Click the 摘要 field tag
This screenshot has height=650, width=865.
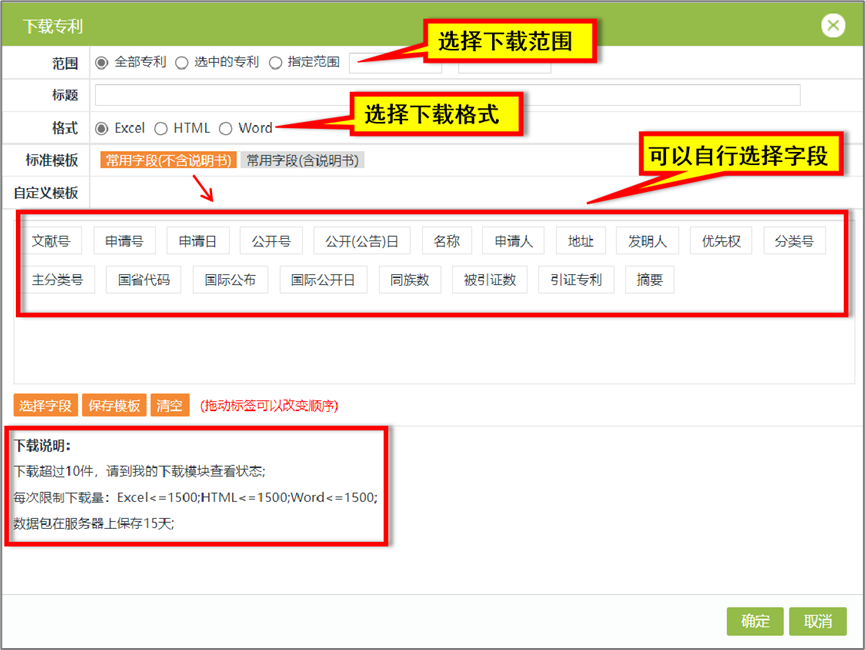tap(649, 279)
